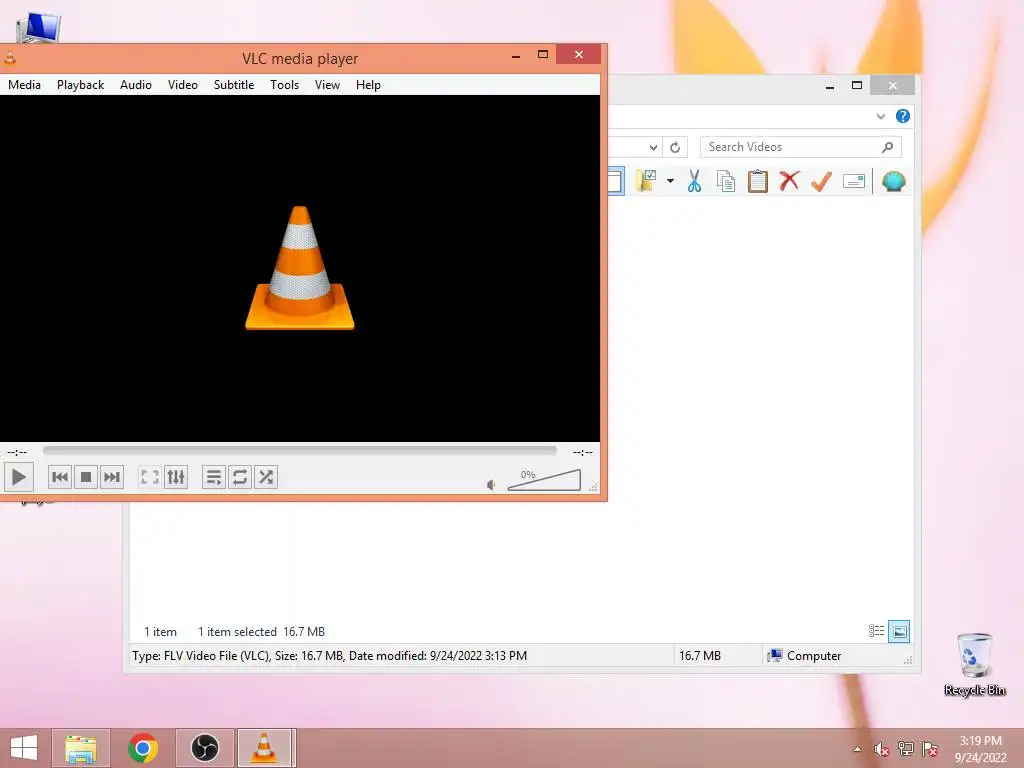Image resolution: width=1024 pixels, height=768 pixels.
Task: Click the Search Videos input field
Action: tap(801, 147)
